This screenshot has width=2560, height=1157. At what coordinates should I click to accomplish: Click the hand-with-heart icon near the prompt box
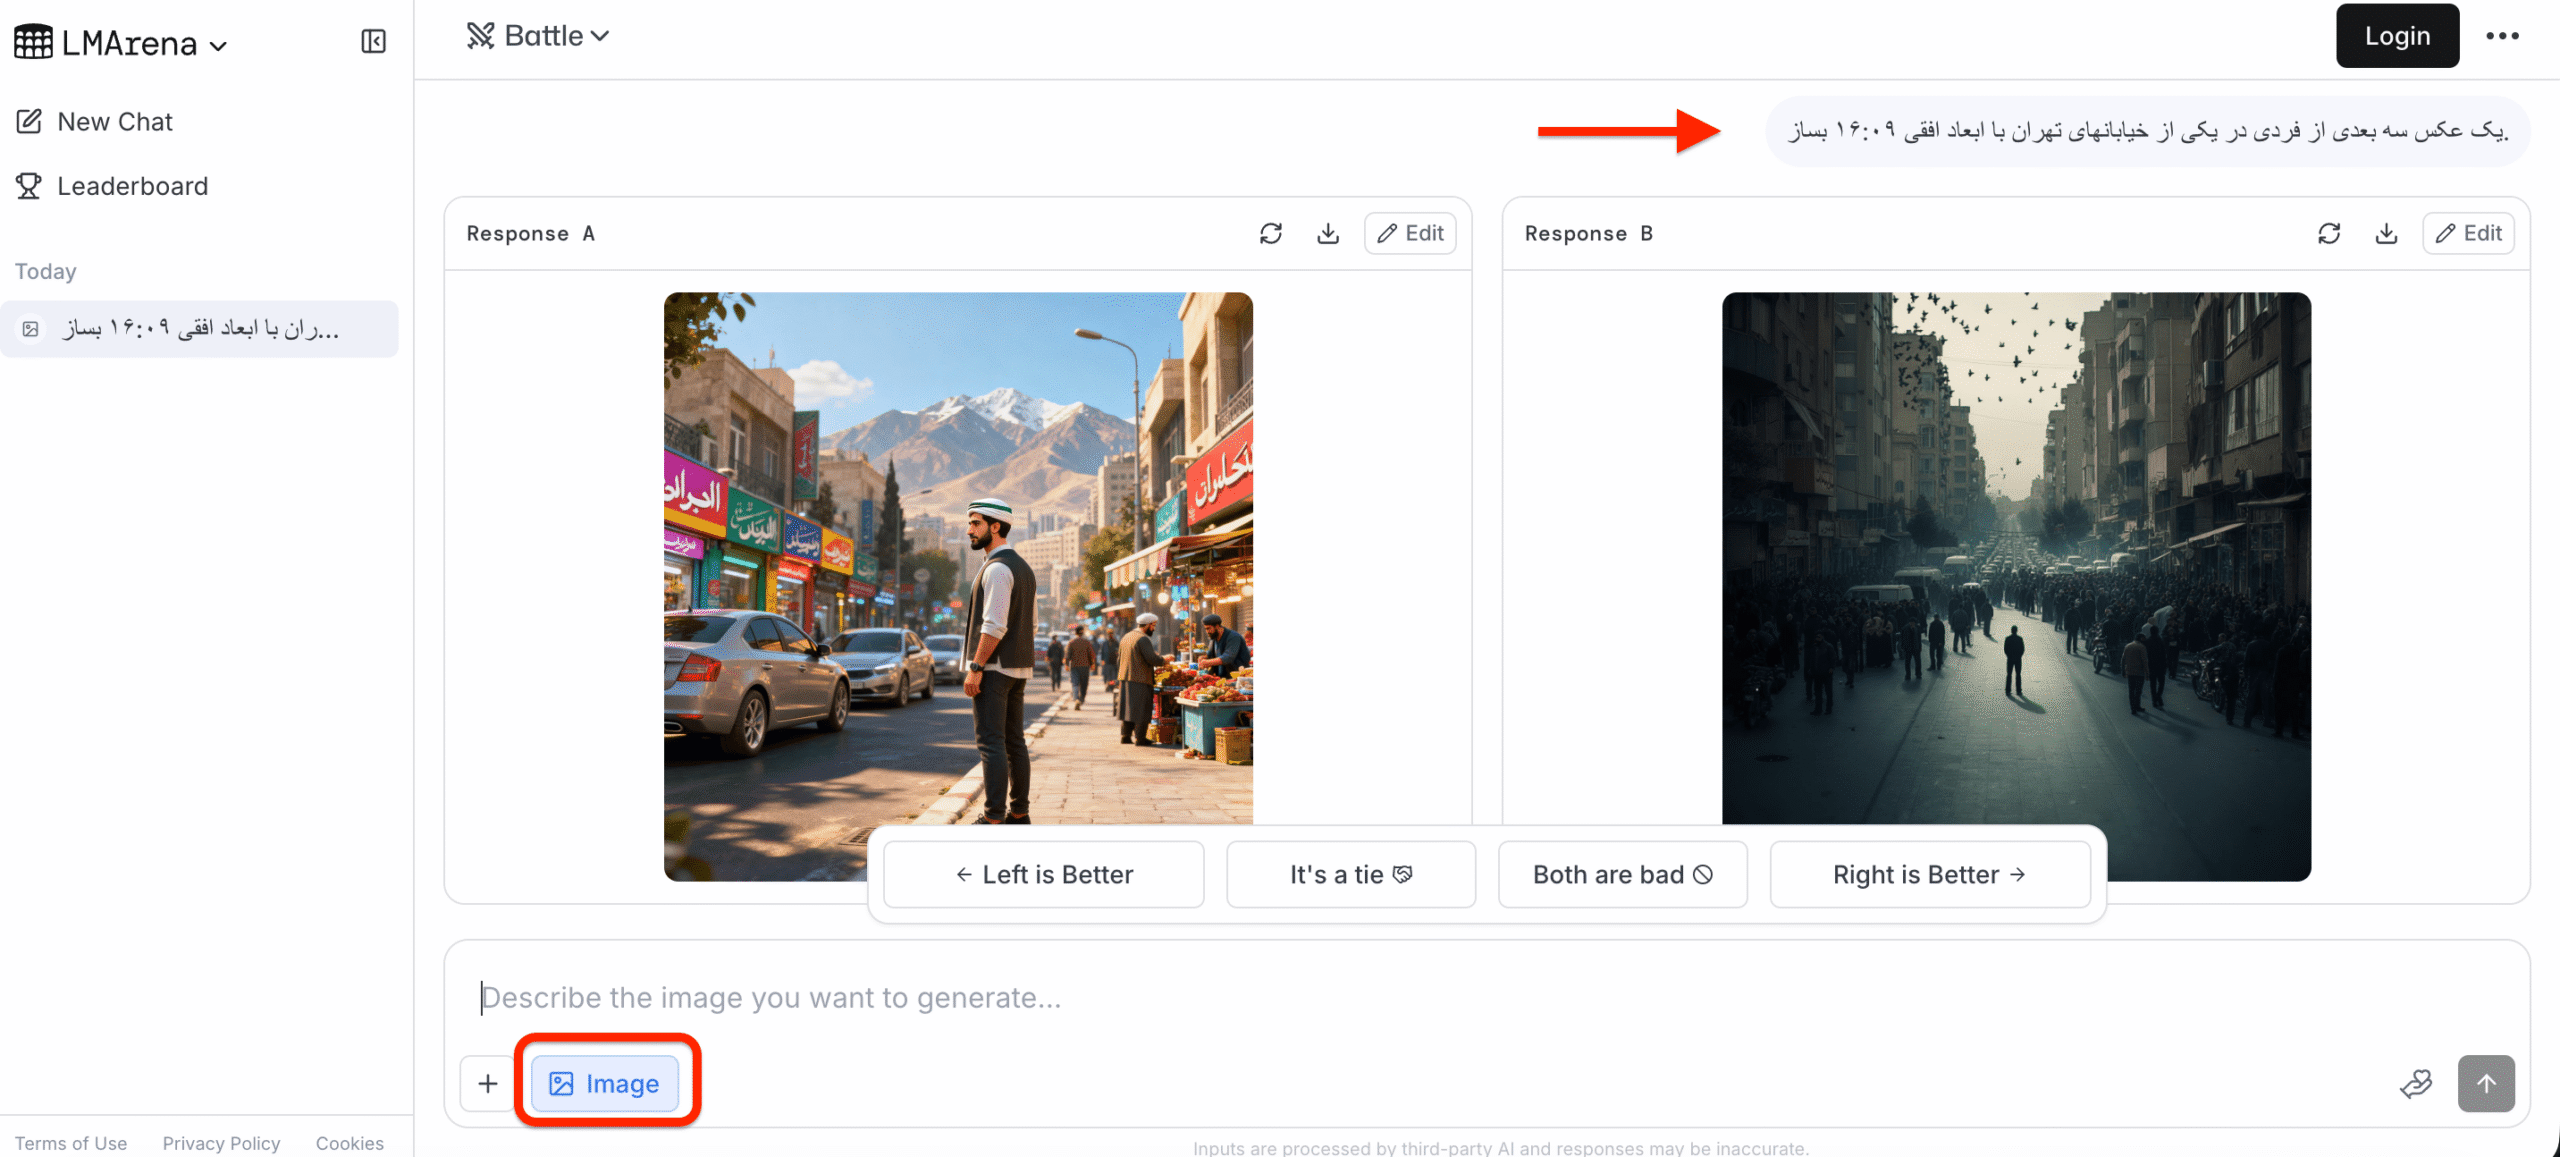coord(2417,1083)
